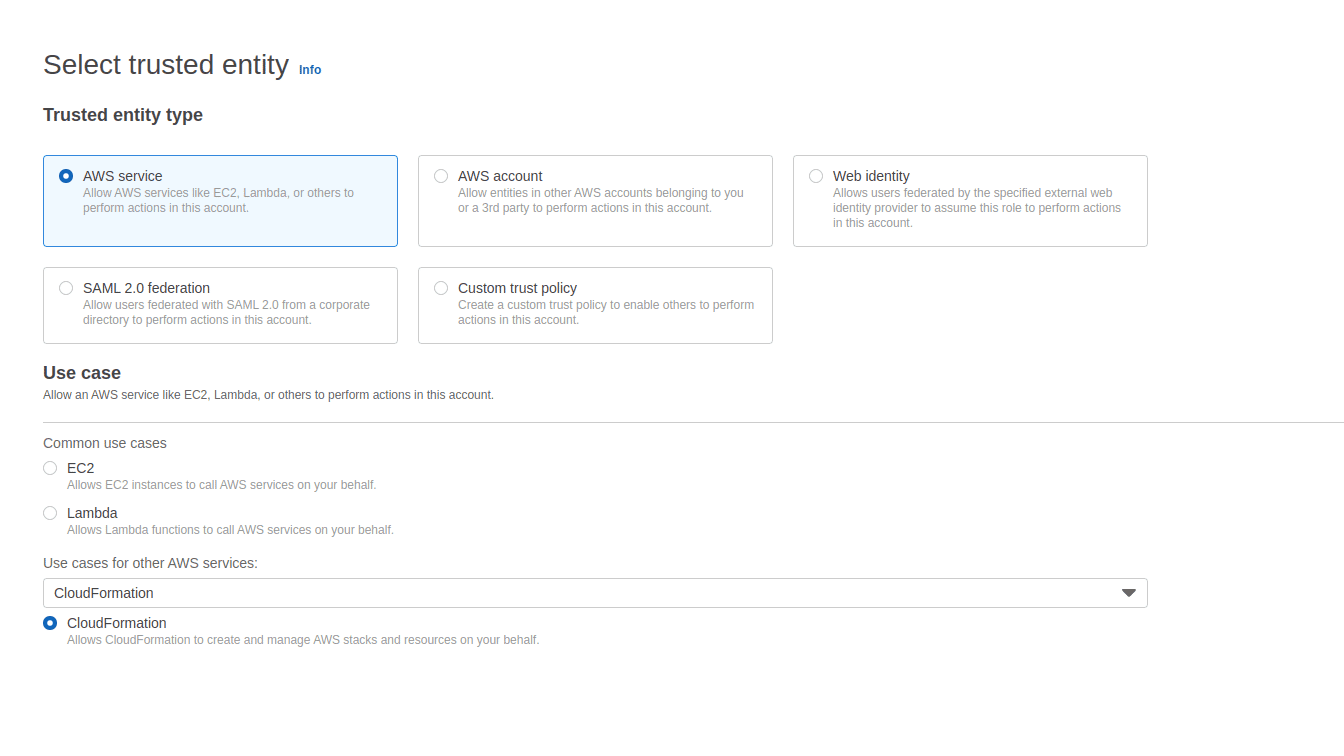Click 'Allows EC2 instances to call AWS services' text
The width and height of the screenshot is (1344, 756).
pyautogui.click(x=222, y=485)
